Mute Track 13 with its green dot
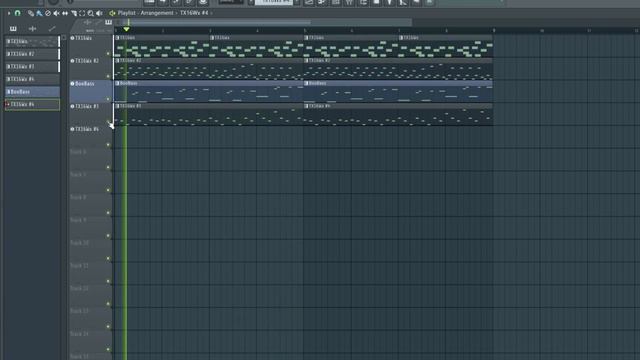The image size is (640, 360). coord(108,327)
